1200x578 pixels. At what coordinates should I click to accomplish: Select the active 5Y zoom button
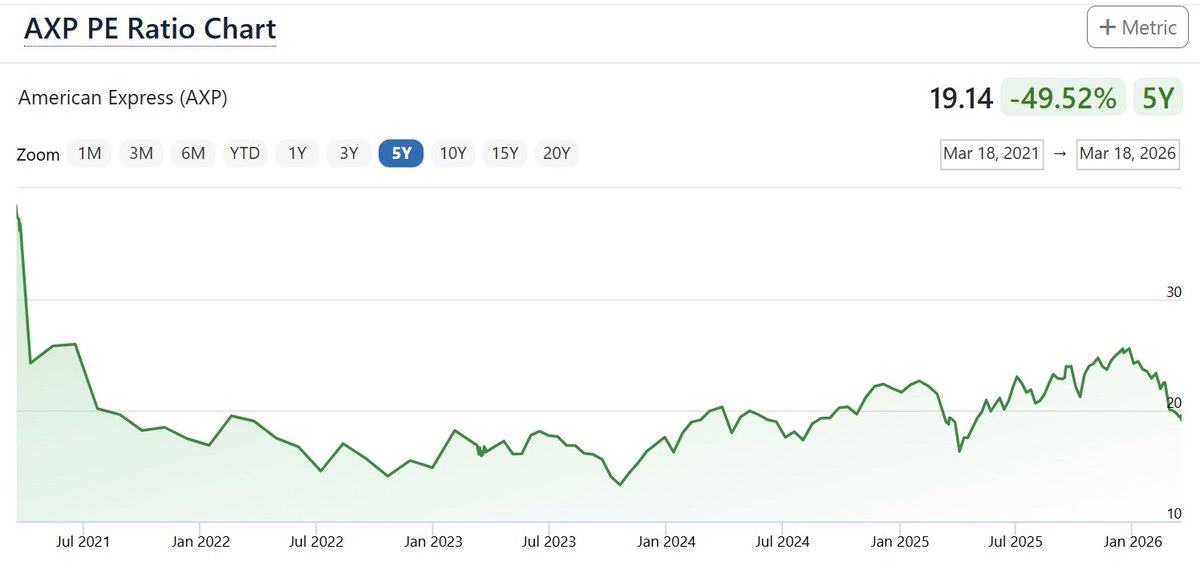[401, 153]
